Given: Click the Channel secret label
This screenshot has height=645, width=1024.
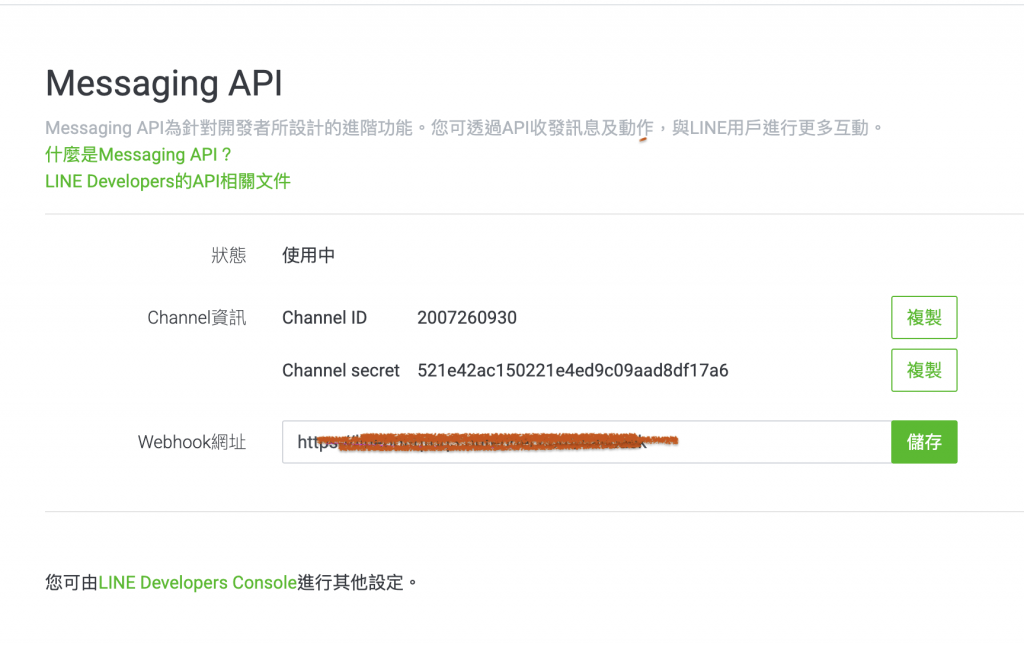Looking at the screenshot, I should pos(341,371).
